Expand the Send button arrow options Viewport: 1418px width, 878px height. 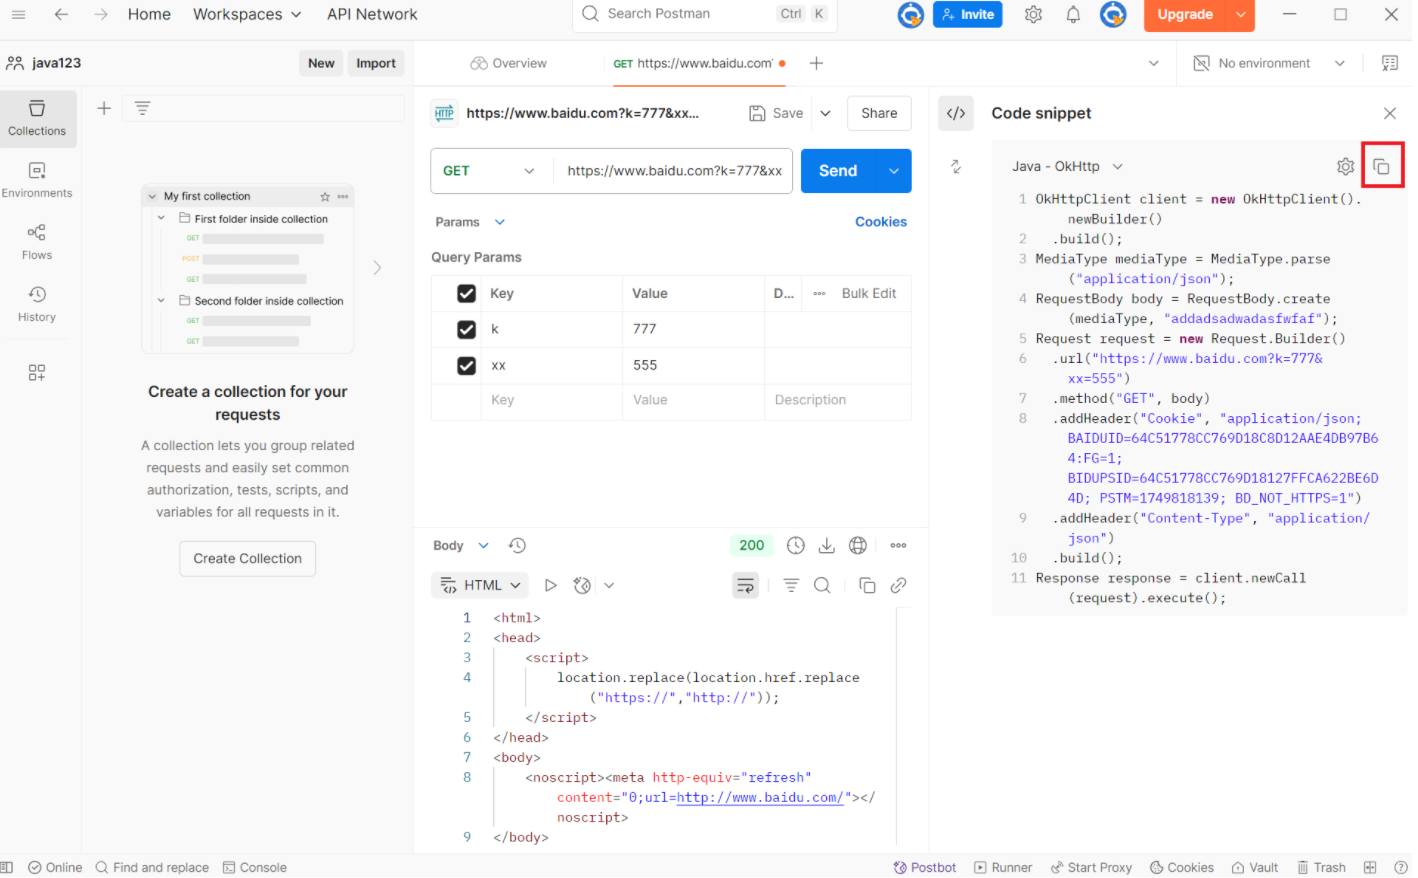[x=894, y=171]
